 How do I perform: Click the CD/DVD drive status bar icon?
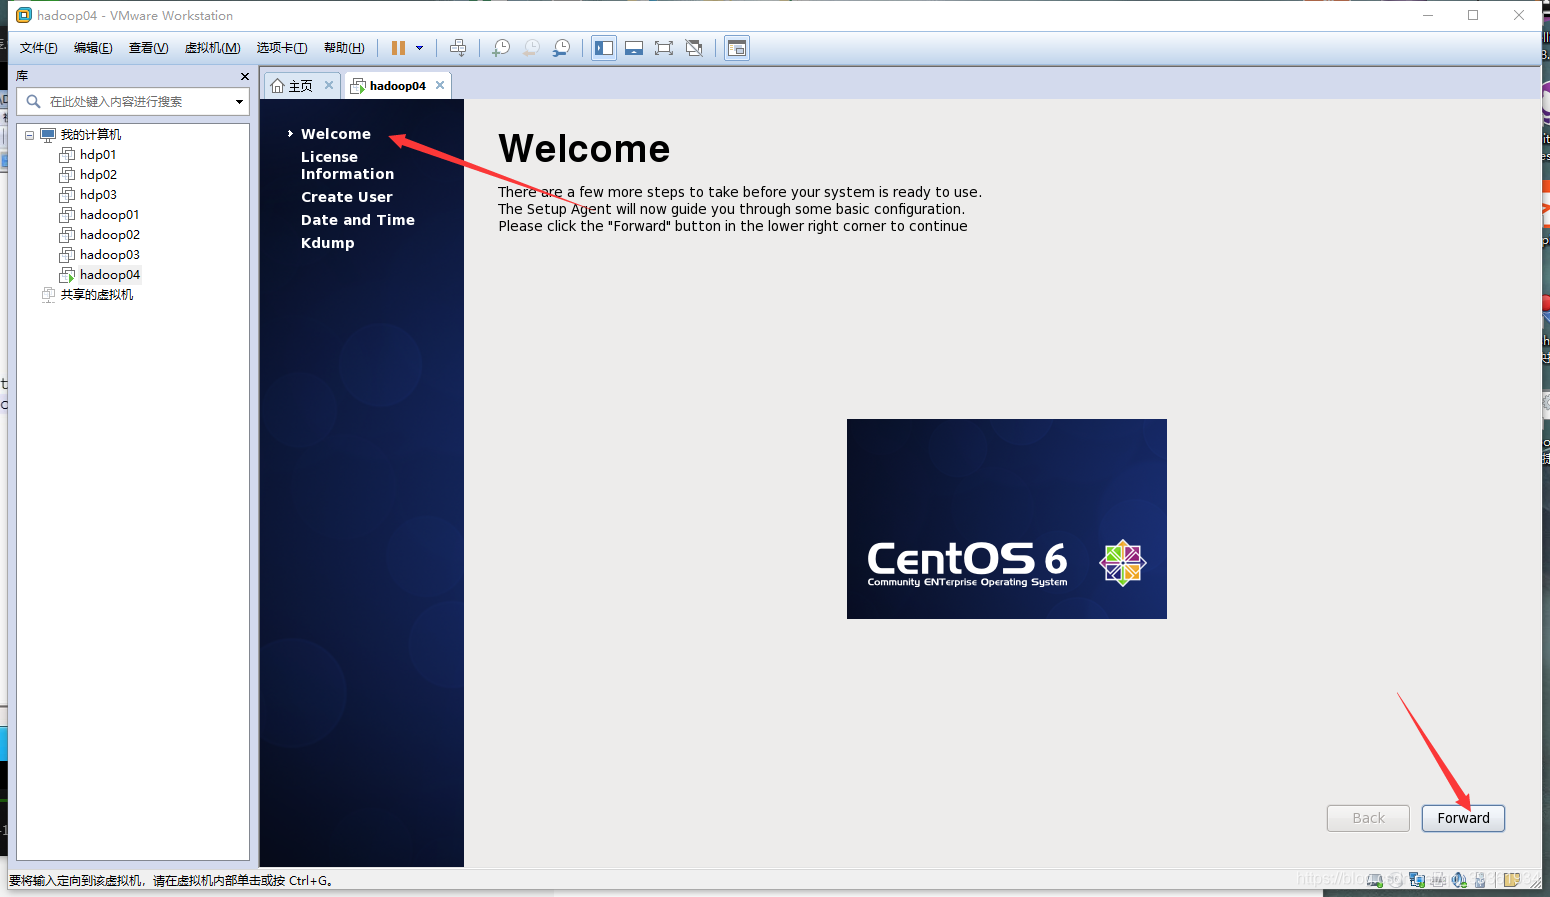pos(1395,880)
